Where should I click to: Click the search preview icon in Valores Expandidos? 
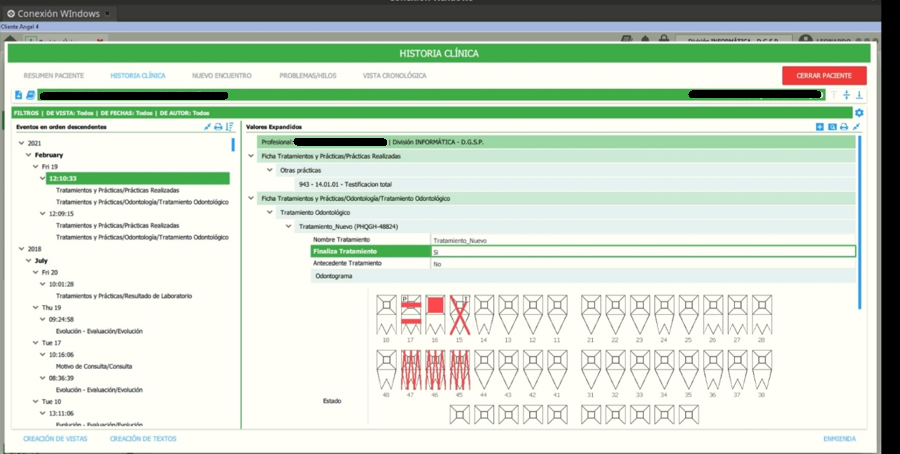tap(832, 127)
